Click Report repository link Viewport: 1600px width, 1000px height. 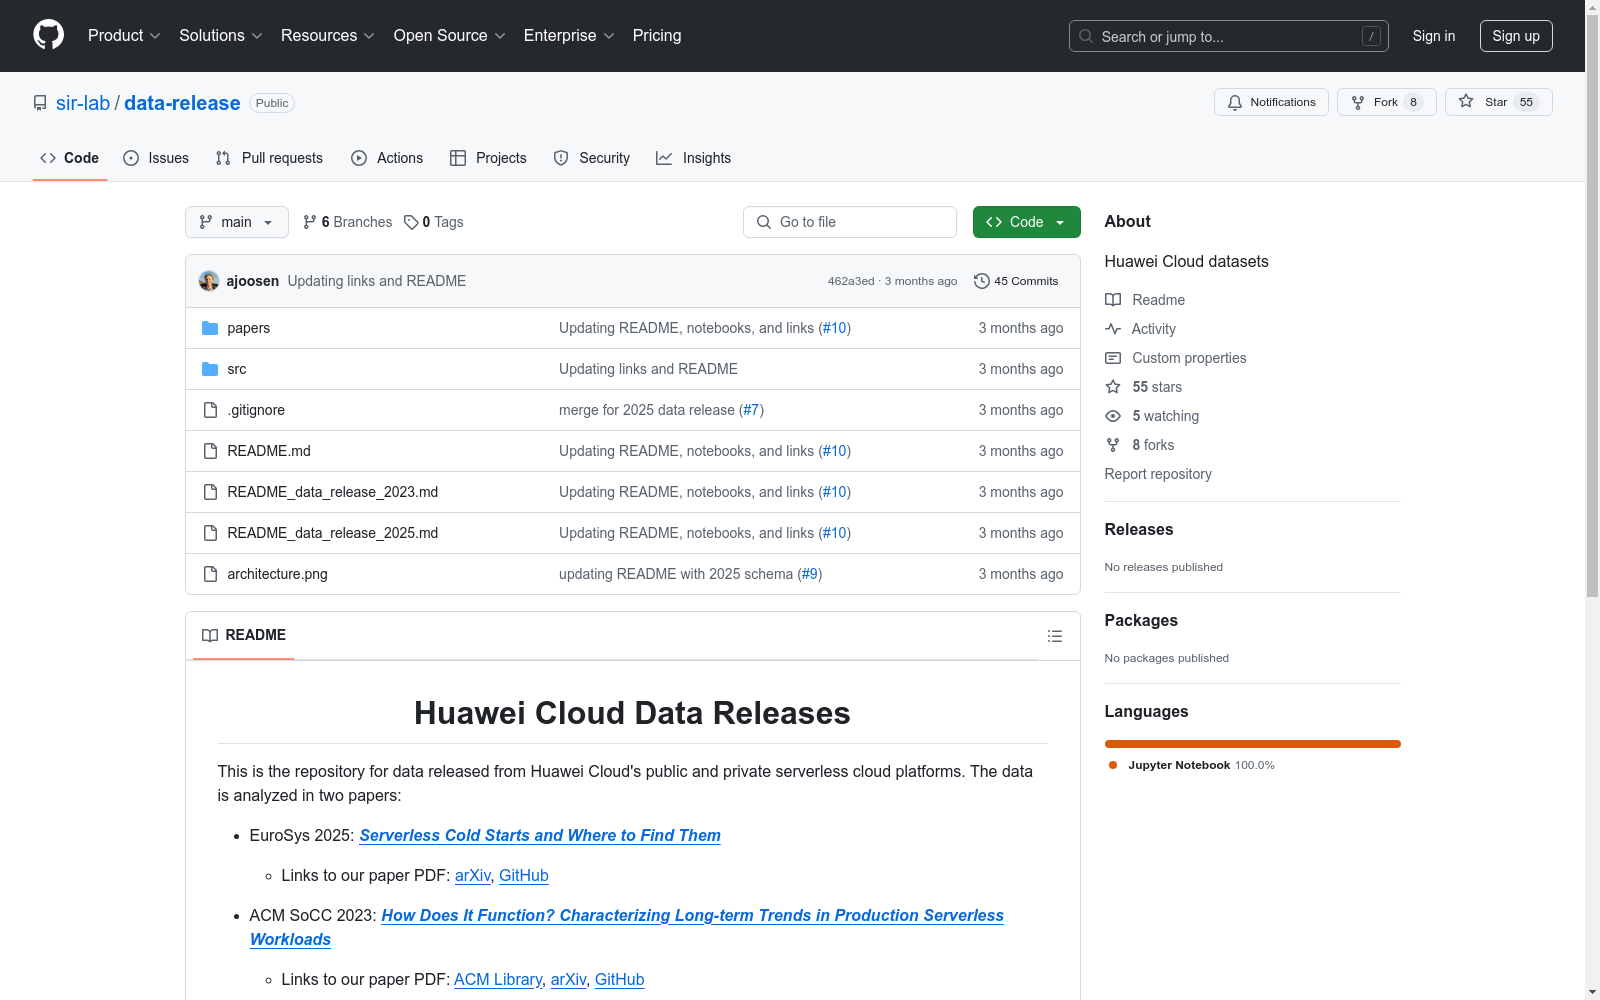1158,474
